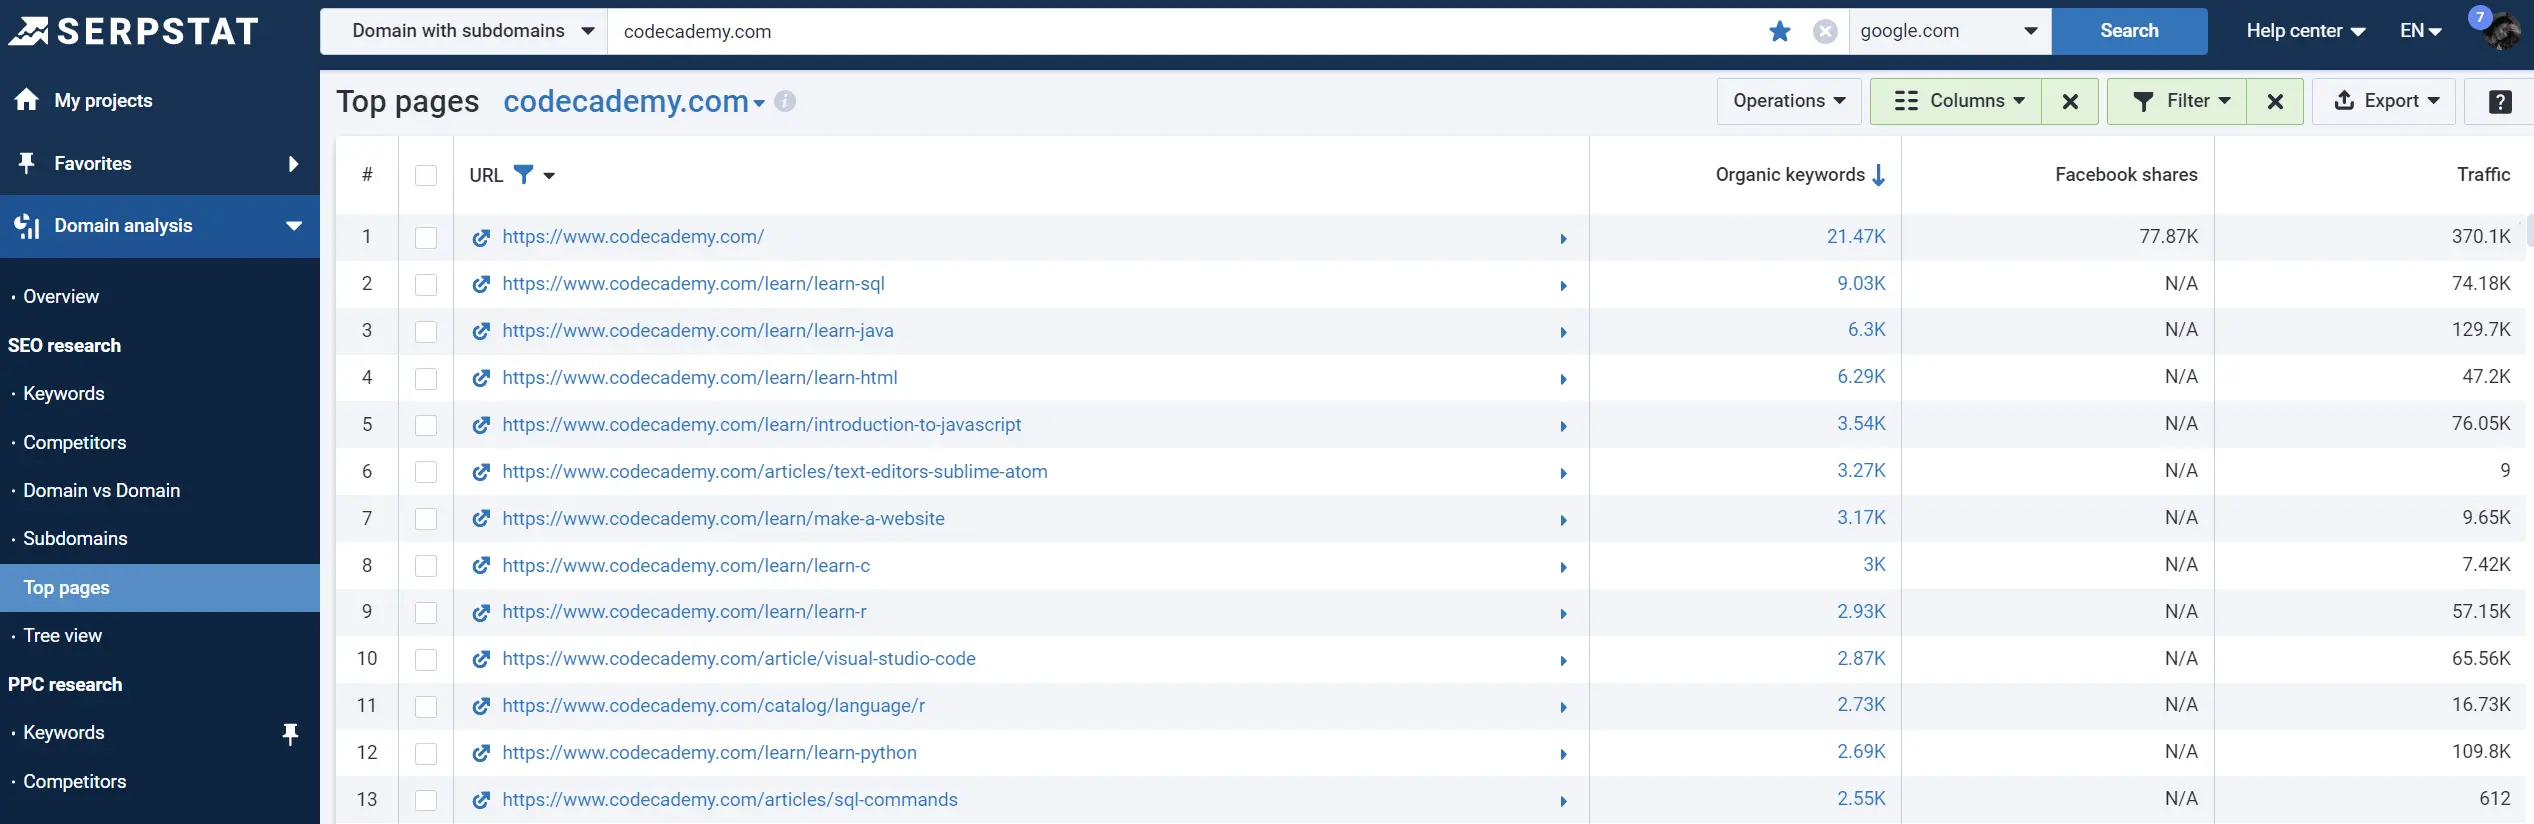Open the Operations dropdown
Image resolution: width=2534 pixels, height=824 pixels.
tap(1789, 101)
